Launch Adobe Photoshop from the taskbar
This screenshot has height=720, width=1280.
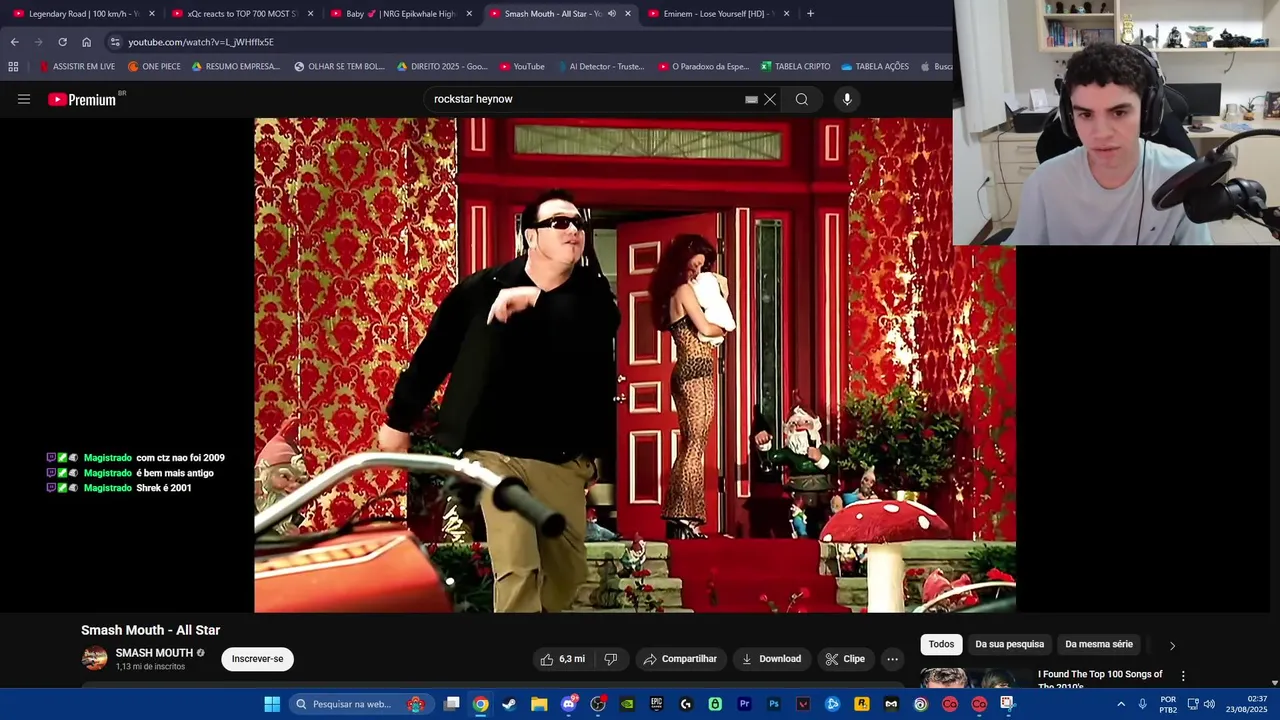pyautogui.click(x=773, y=704)
